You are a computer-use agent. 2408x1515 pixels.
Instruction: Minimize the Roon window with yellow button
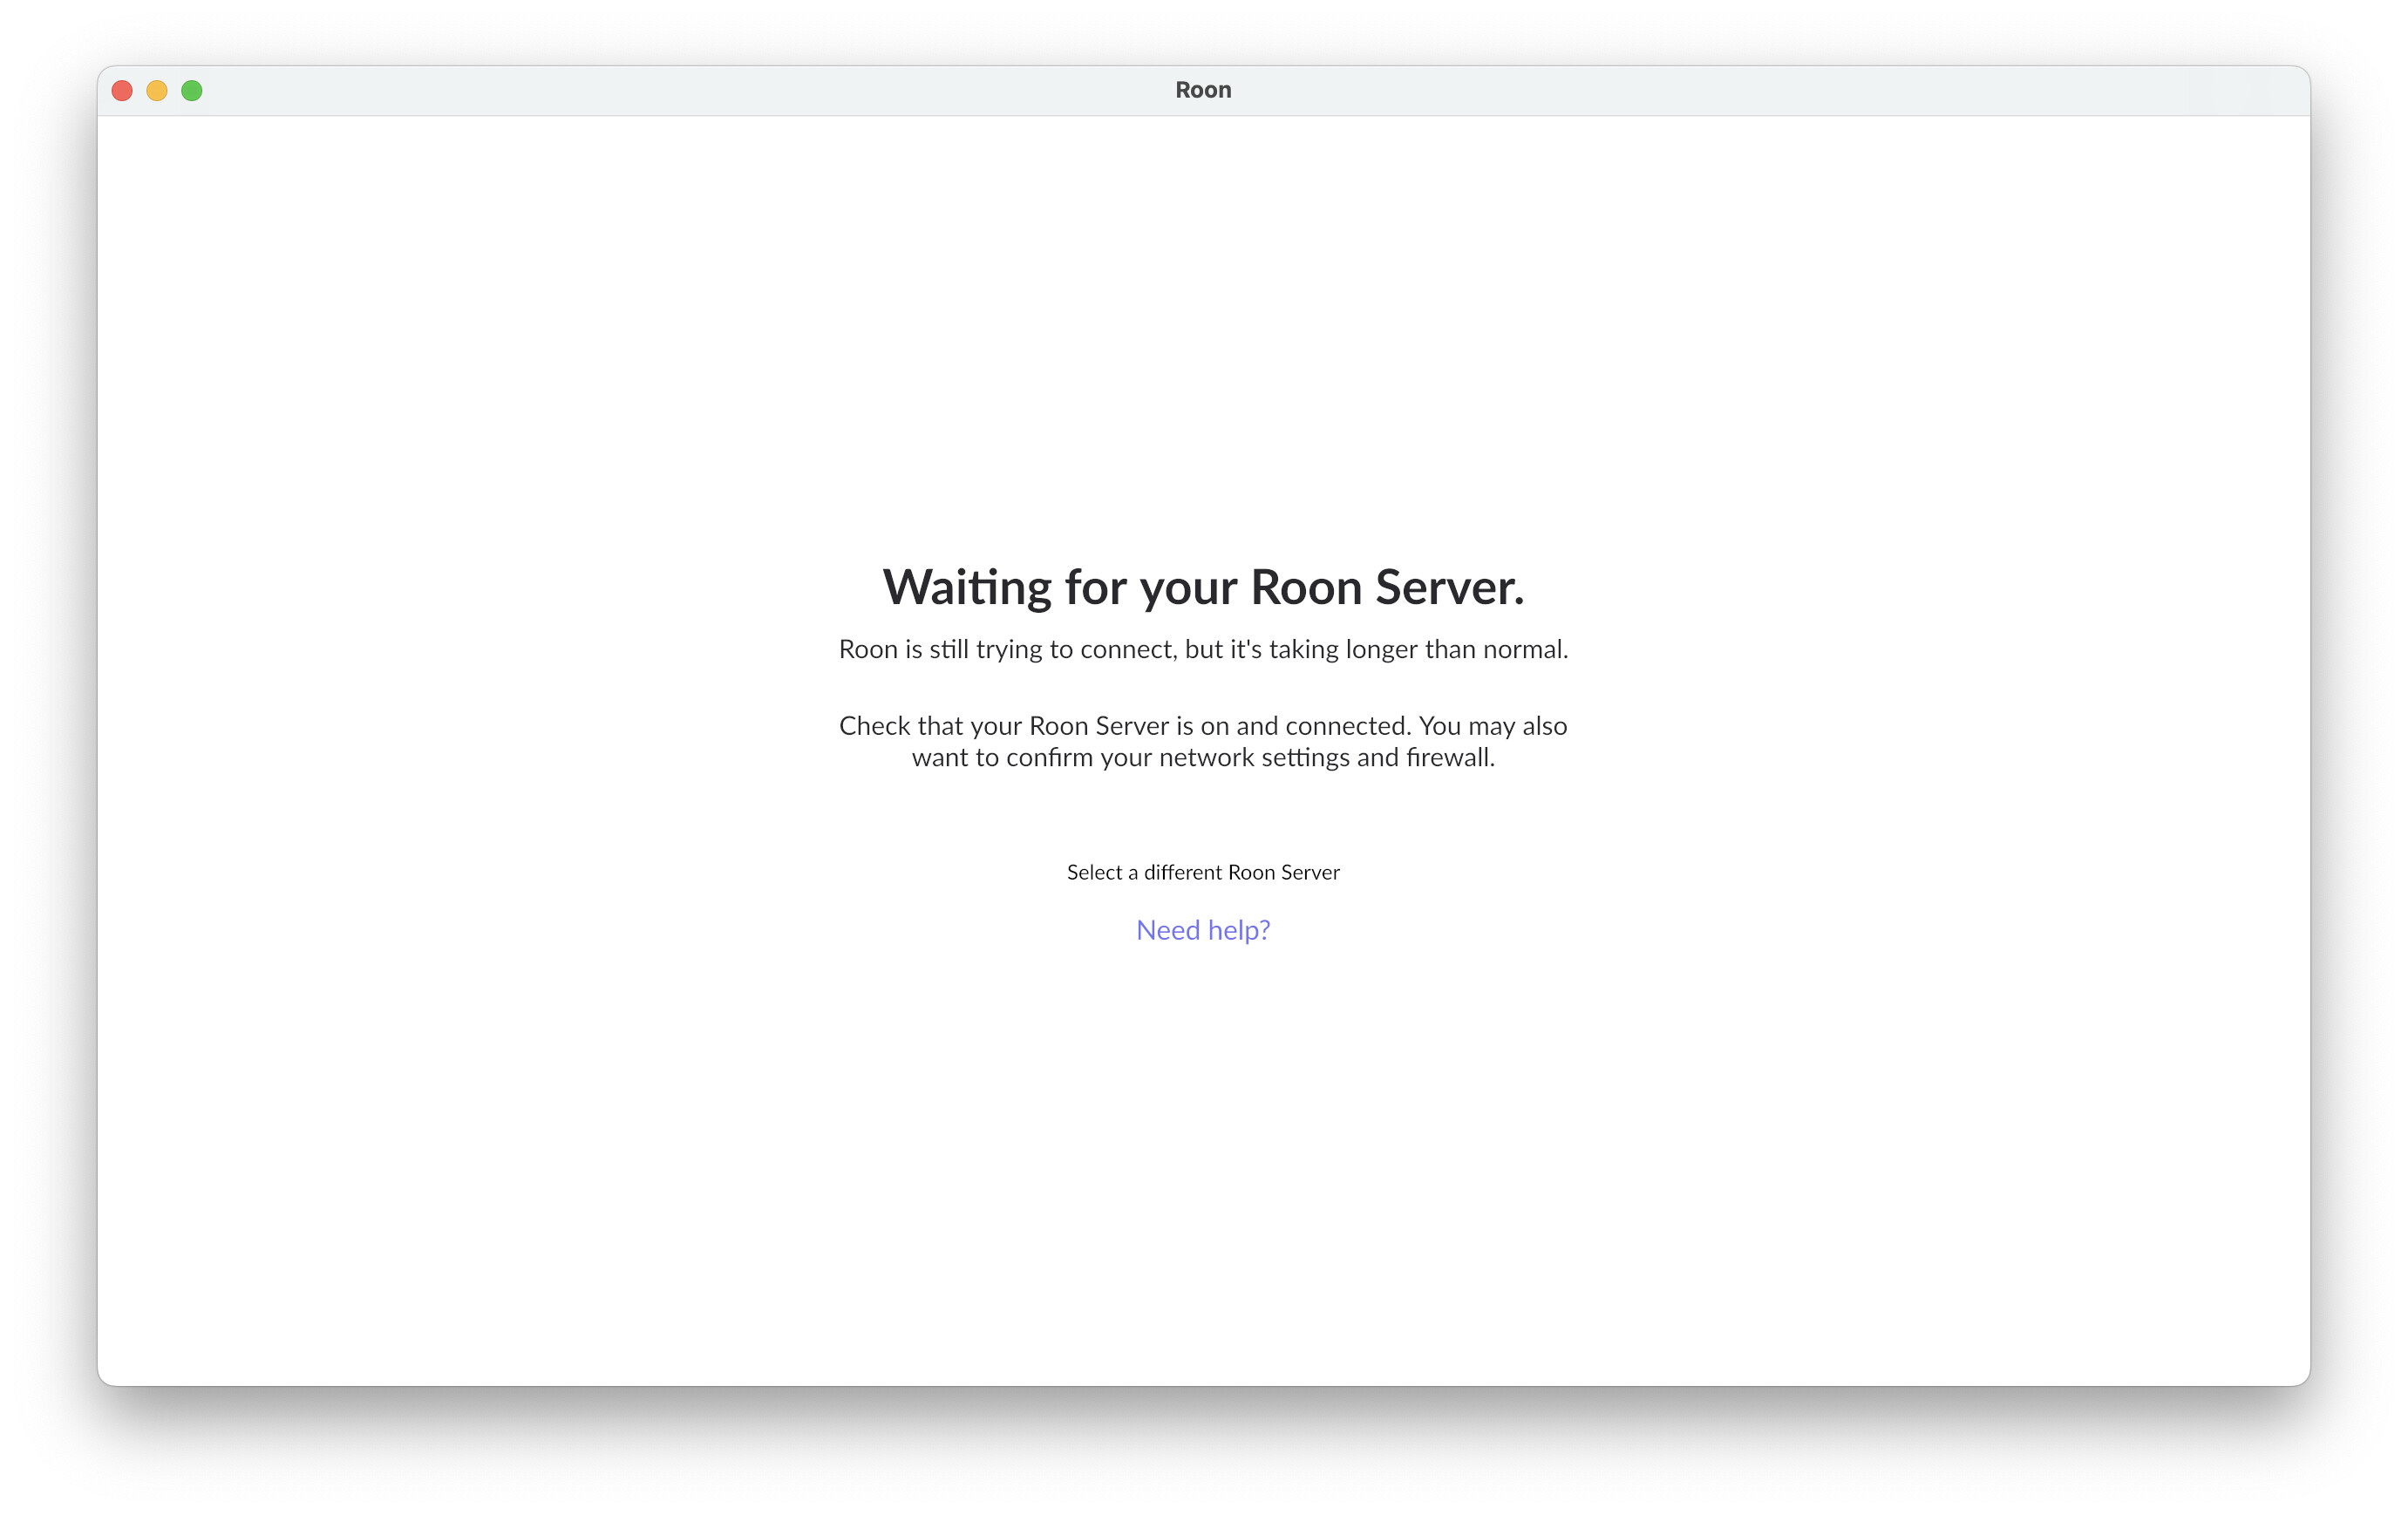coord(157,91)
